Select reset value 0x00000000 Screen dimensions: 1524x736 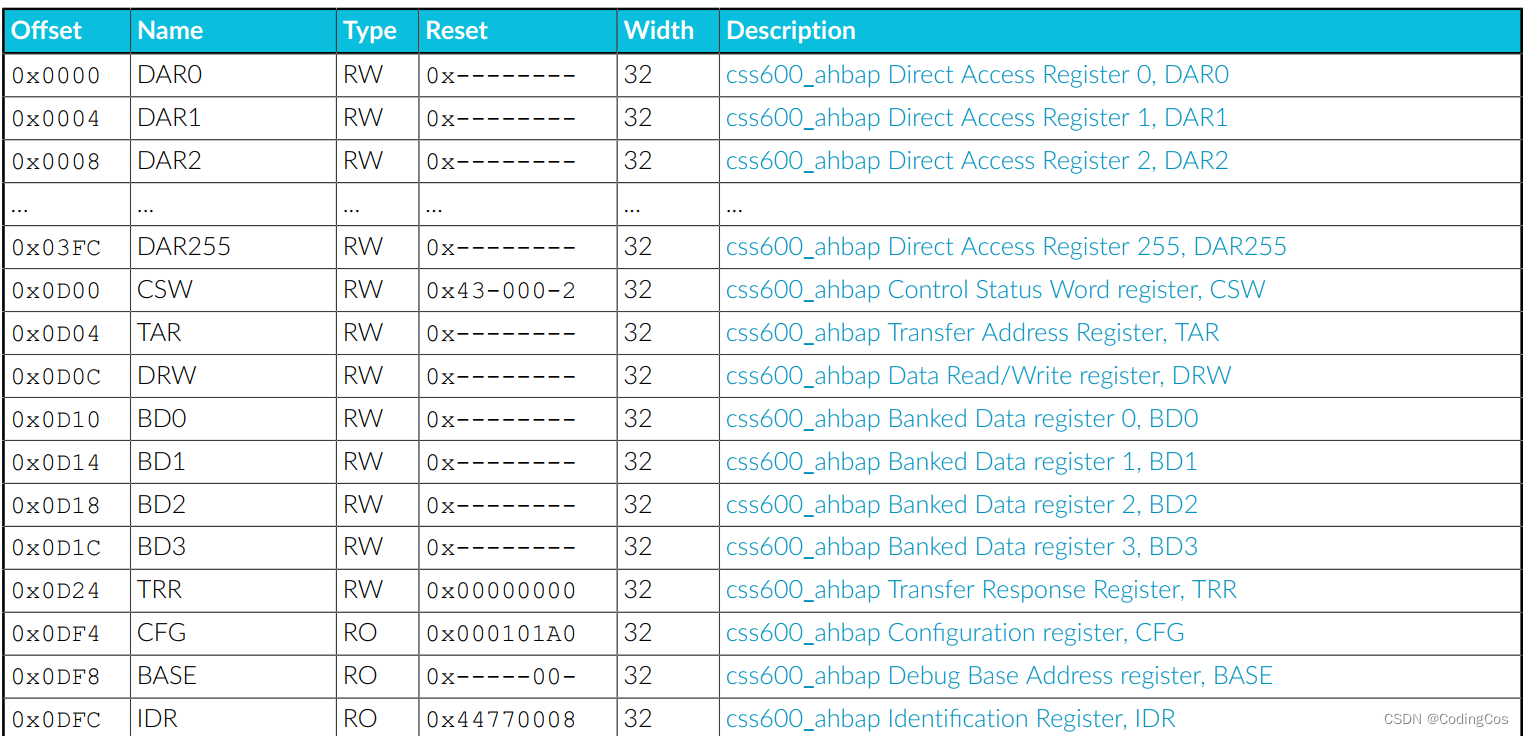pos(501,591)
